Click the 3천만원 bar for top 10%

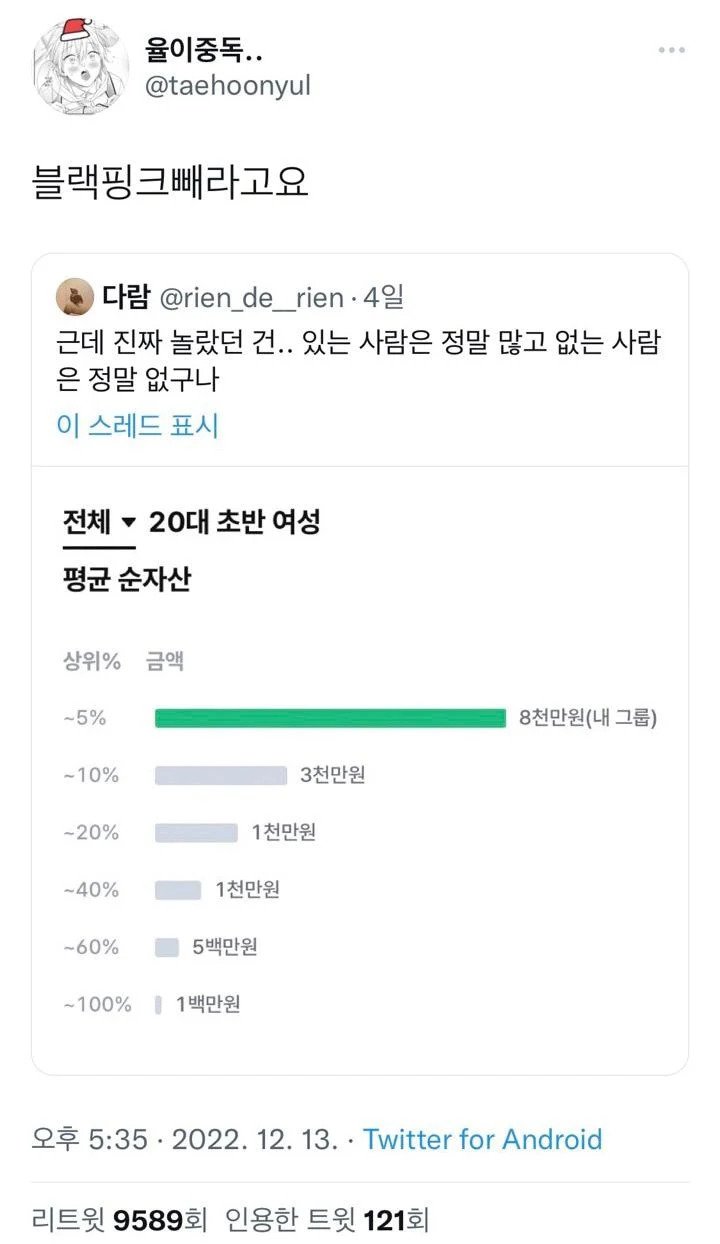click(x=220, y=775)
